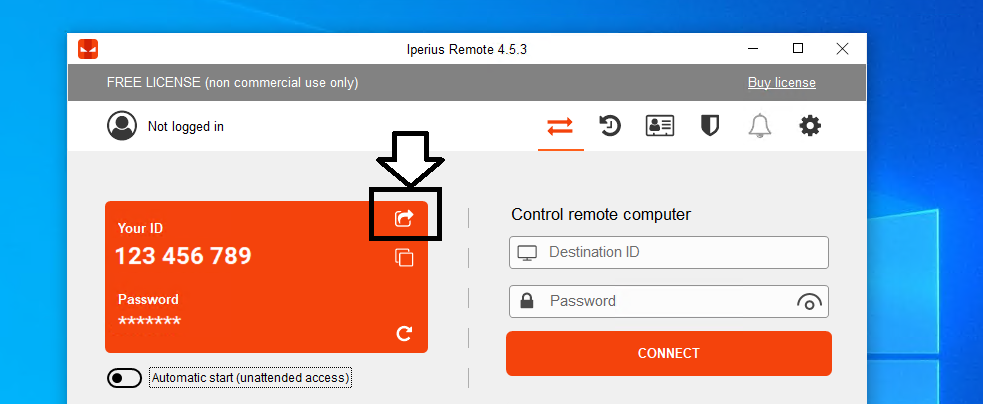This screenshot has height=405, width=984.
Task: Open the address book contacts icon
Action: coord(660,126)
